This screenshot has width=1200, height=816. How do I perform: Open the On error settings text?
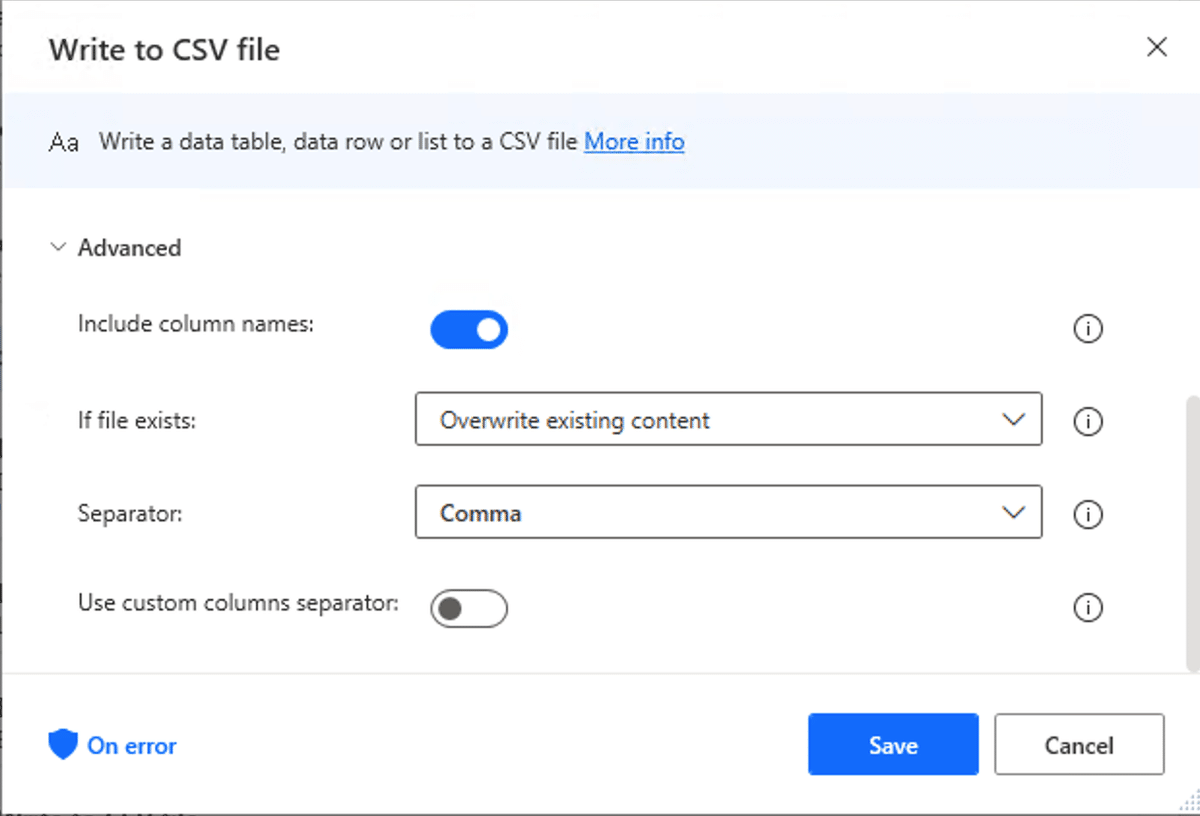[132, 746]
